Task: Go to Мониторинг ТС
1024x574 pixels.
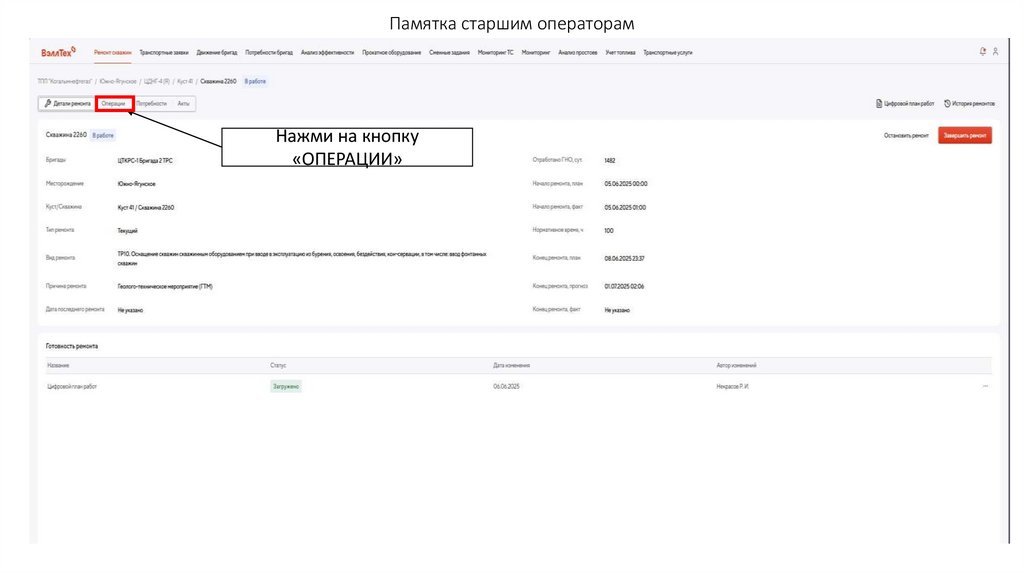Action: [x=496, y=52]
